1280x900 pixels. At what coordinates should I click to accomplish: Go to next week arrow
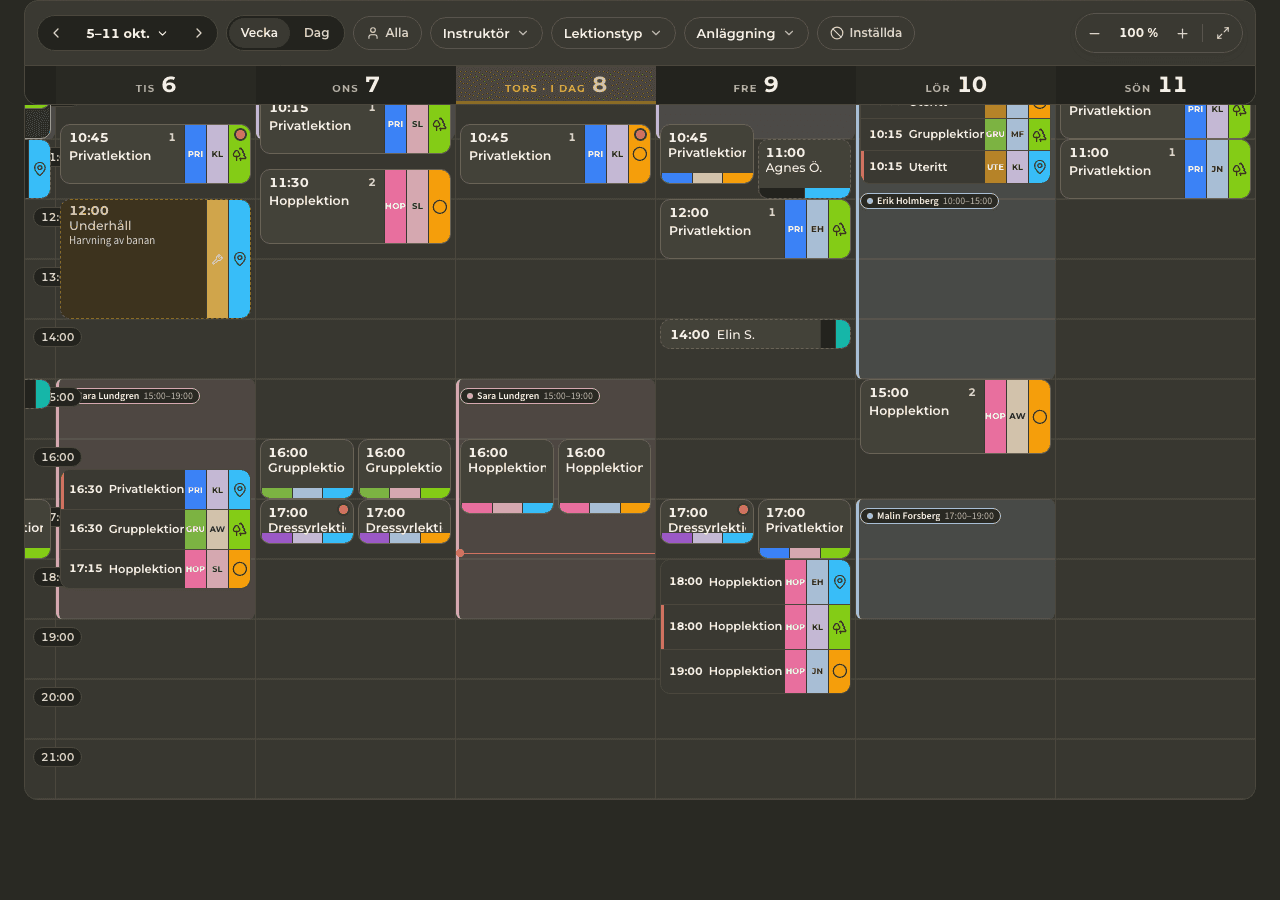coord(198,33)
